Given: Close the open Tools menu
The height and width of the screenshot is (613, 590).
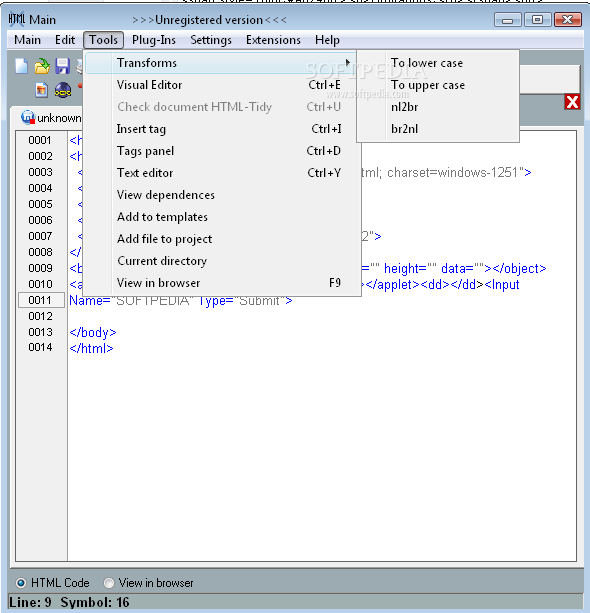Looking at the screenshot, I should point(103,40).
